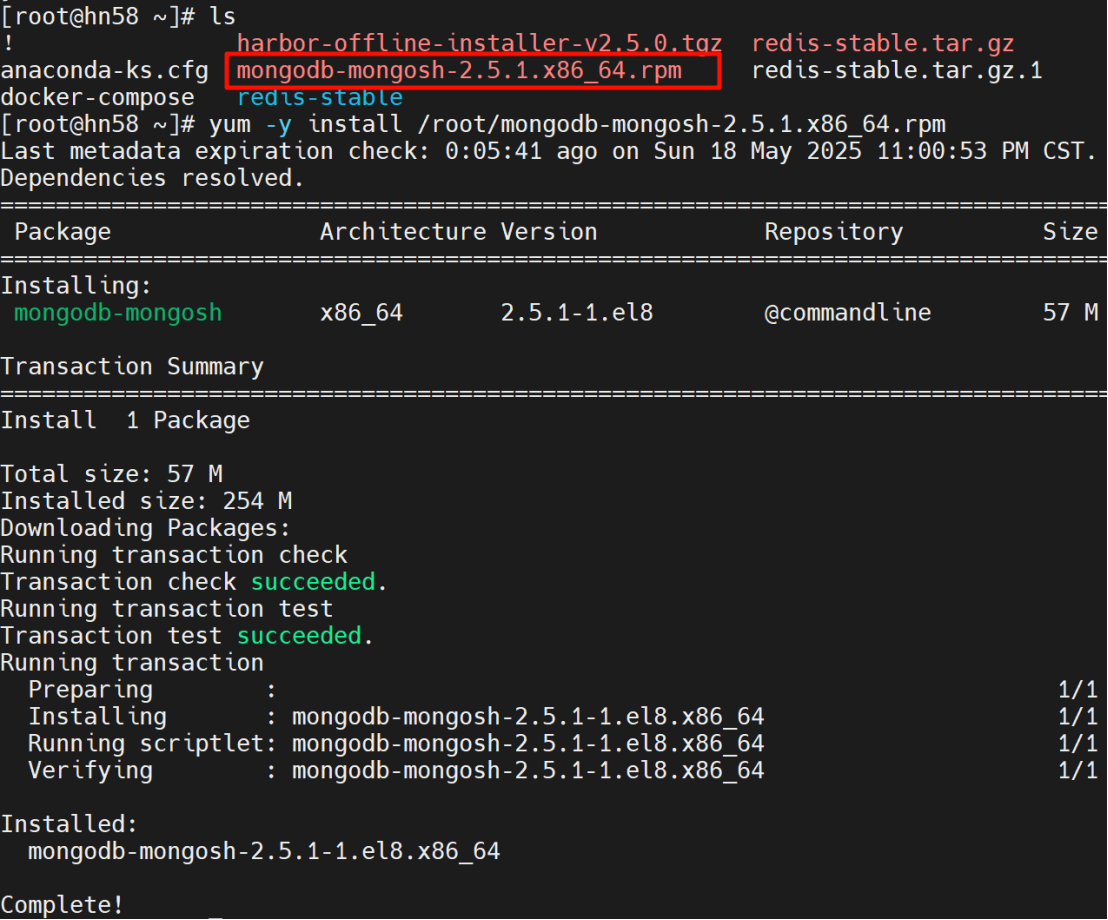Screen dimensions: 1108x920
Task: Click the Architecture column header
Action: click(x=403, y=232)
